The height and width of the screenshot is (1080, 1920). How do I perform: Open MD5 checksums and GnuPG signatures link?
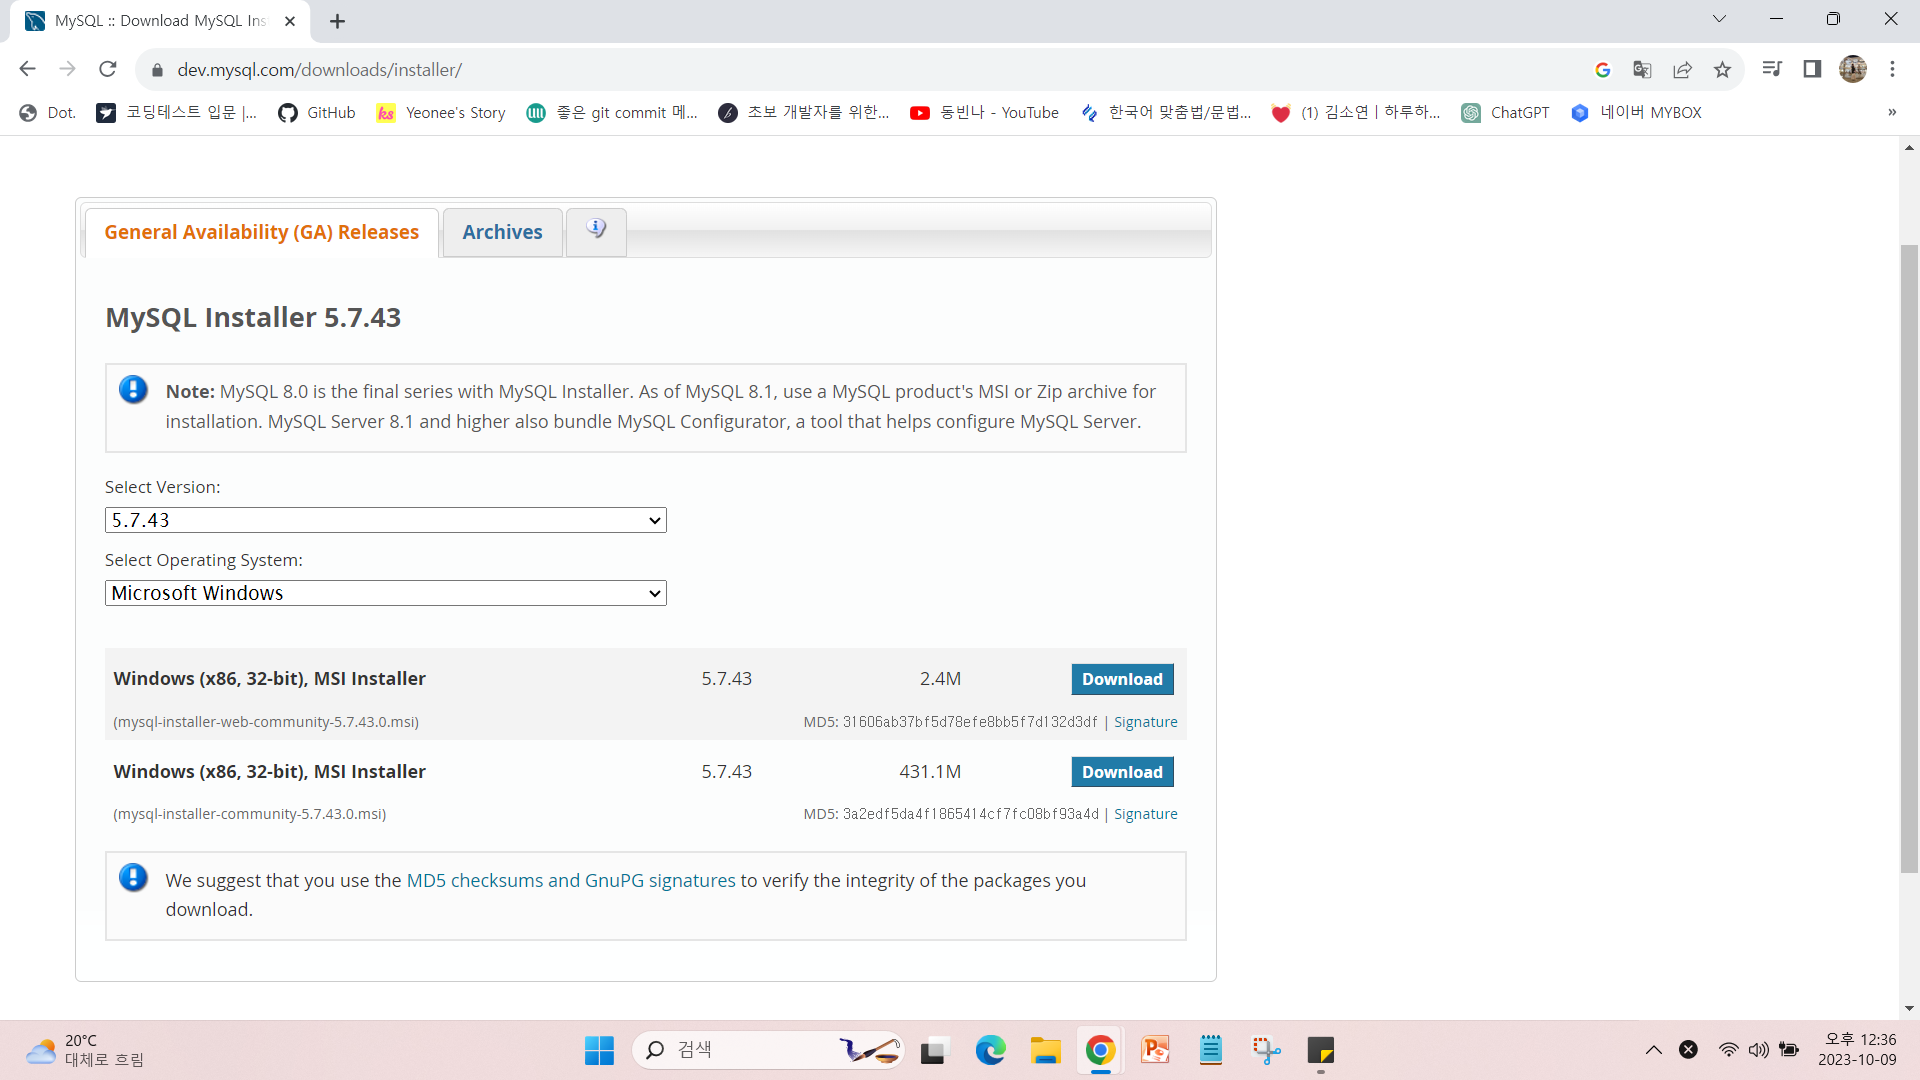pyautogui.click(x=571, y=880)
